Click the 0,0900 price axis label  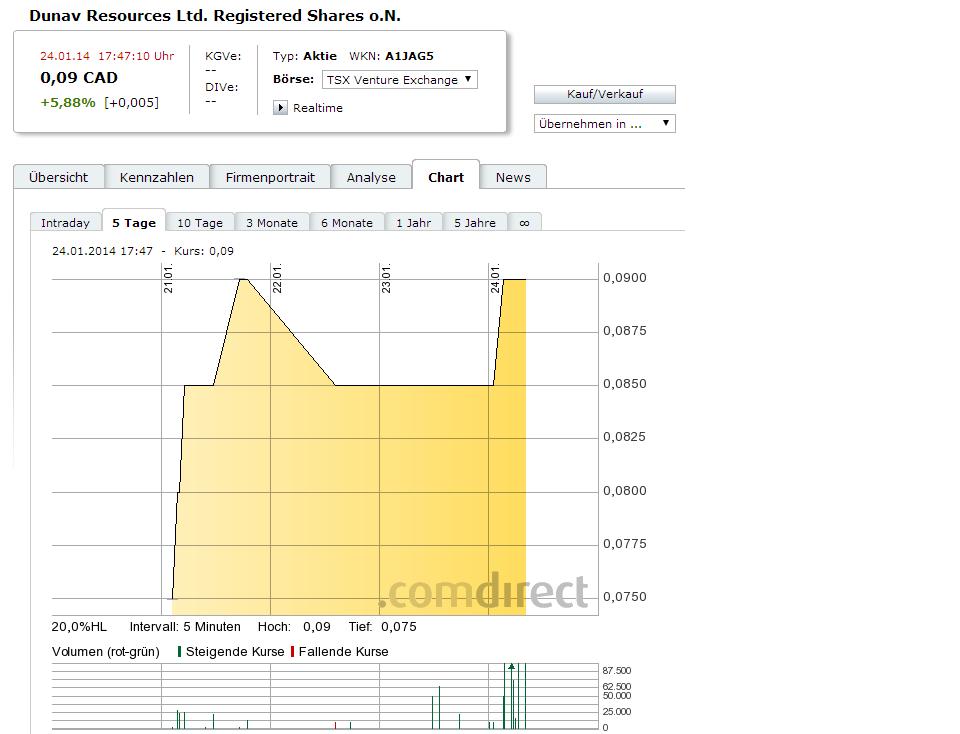click(624, 278)
